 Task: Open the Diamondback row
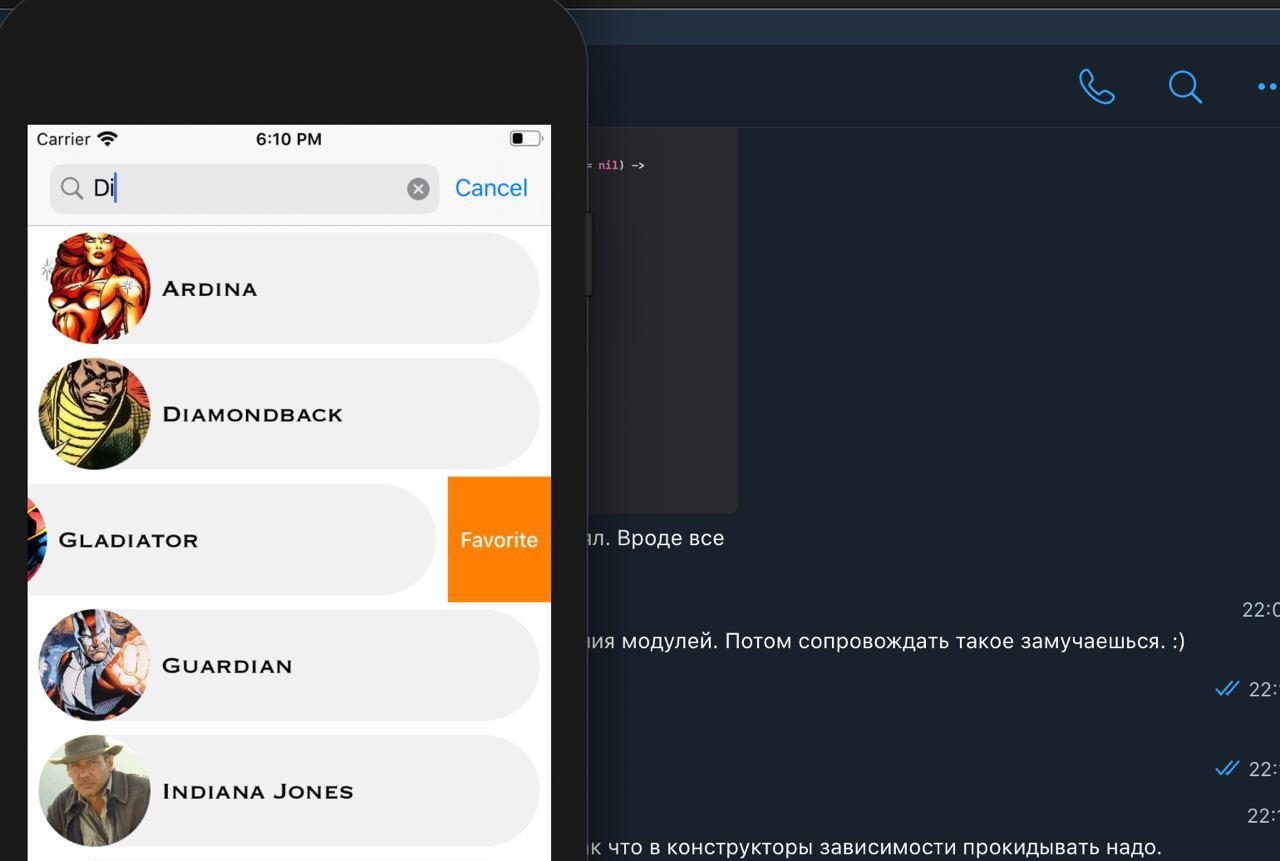(289, 414)
